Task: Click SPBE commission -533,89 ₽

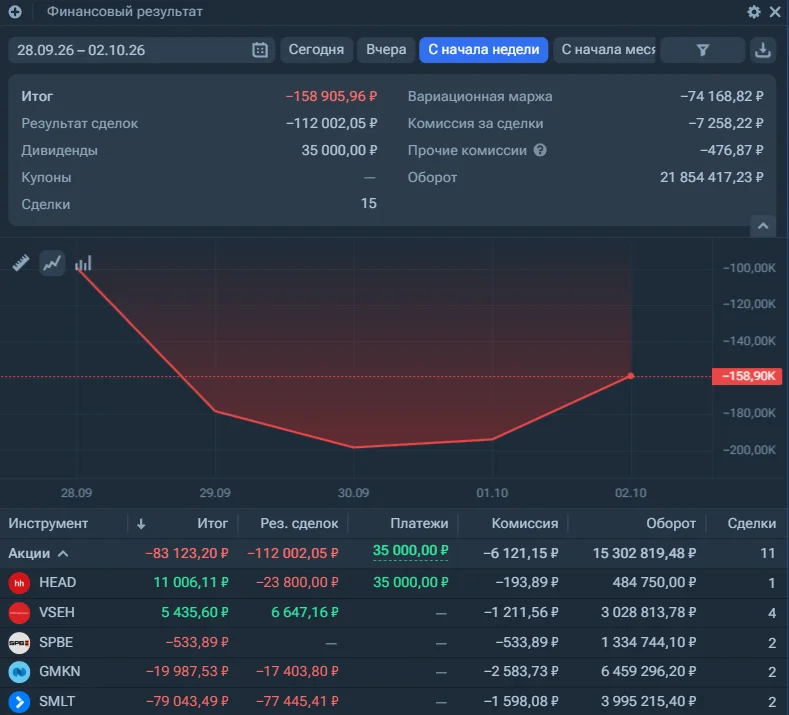Action: pyautogui.click(x=527, y=643)
